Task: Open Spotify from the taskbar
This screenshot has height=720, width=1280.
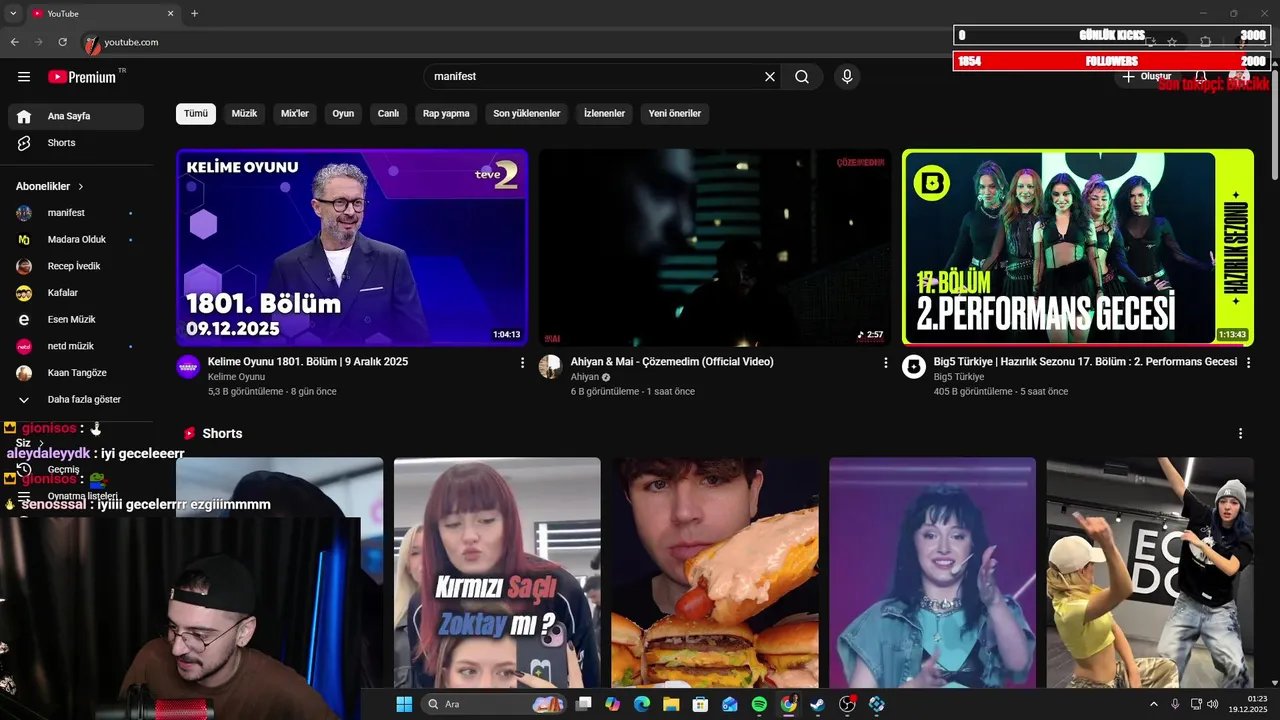Action: [x=759, y=704]
